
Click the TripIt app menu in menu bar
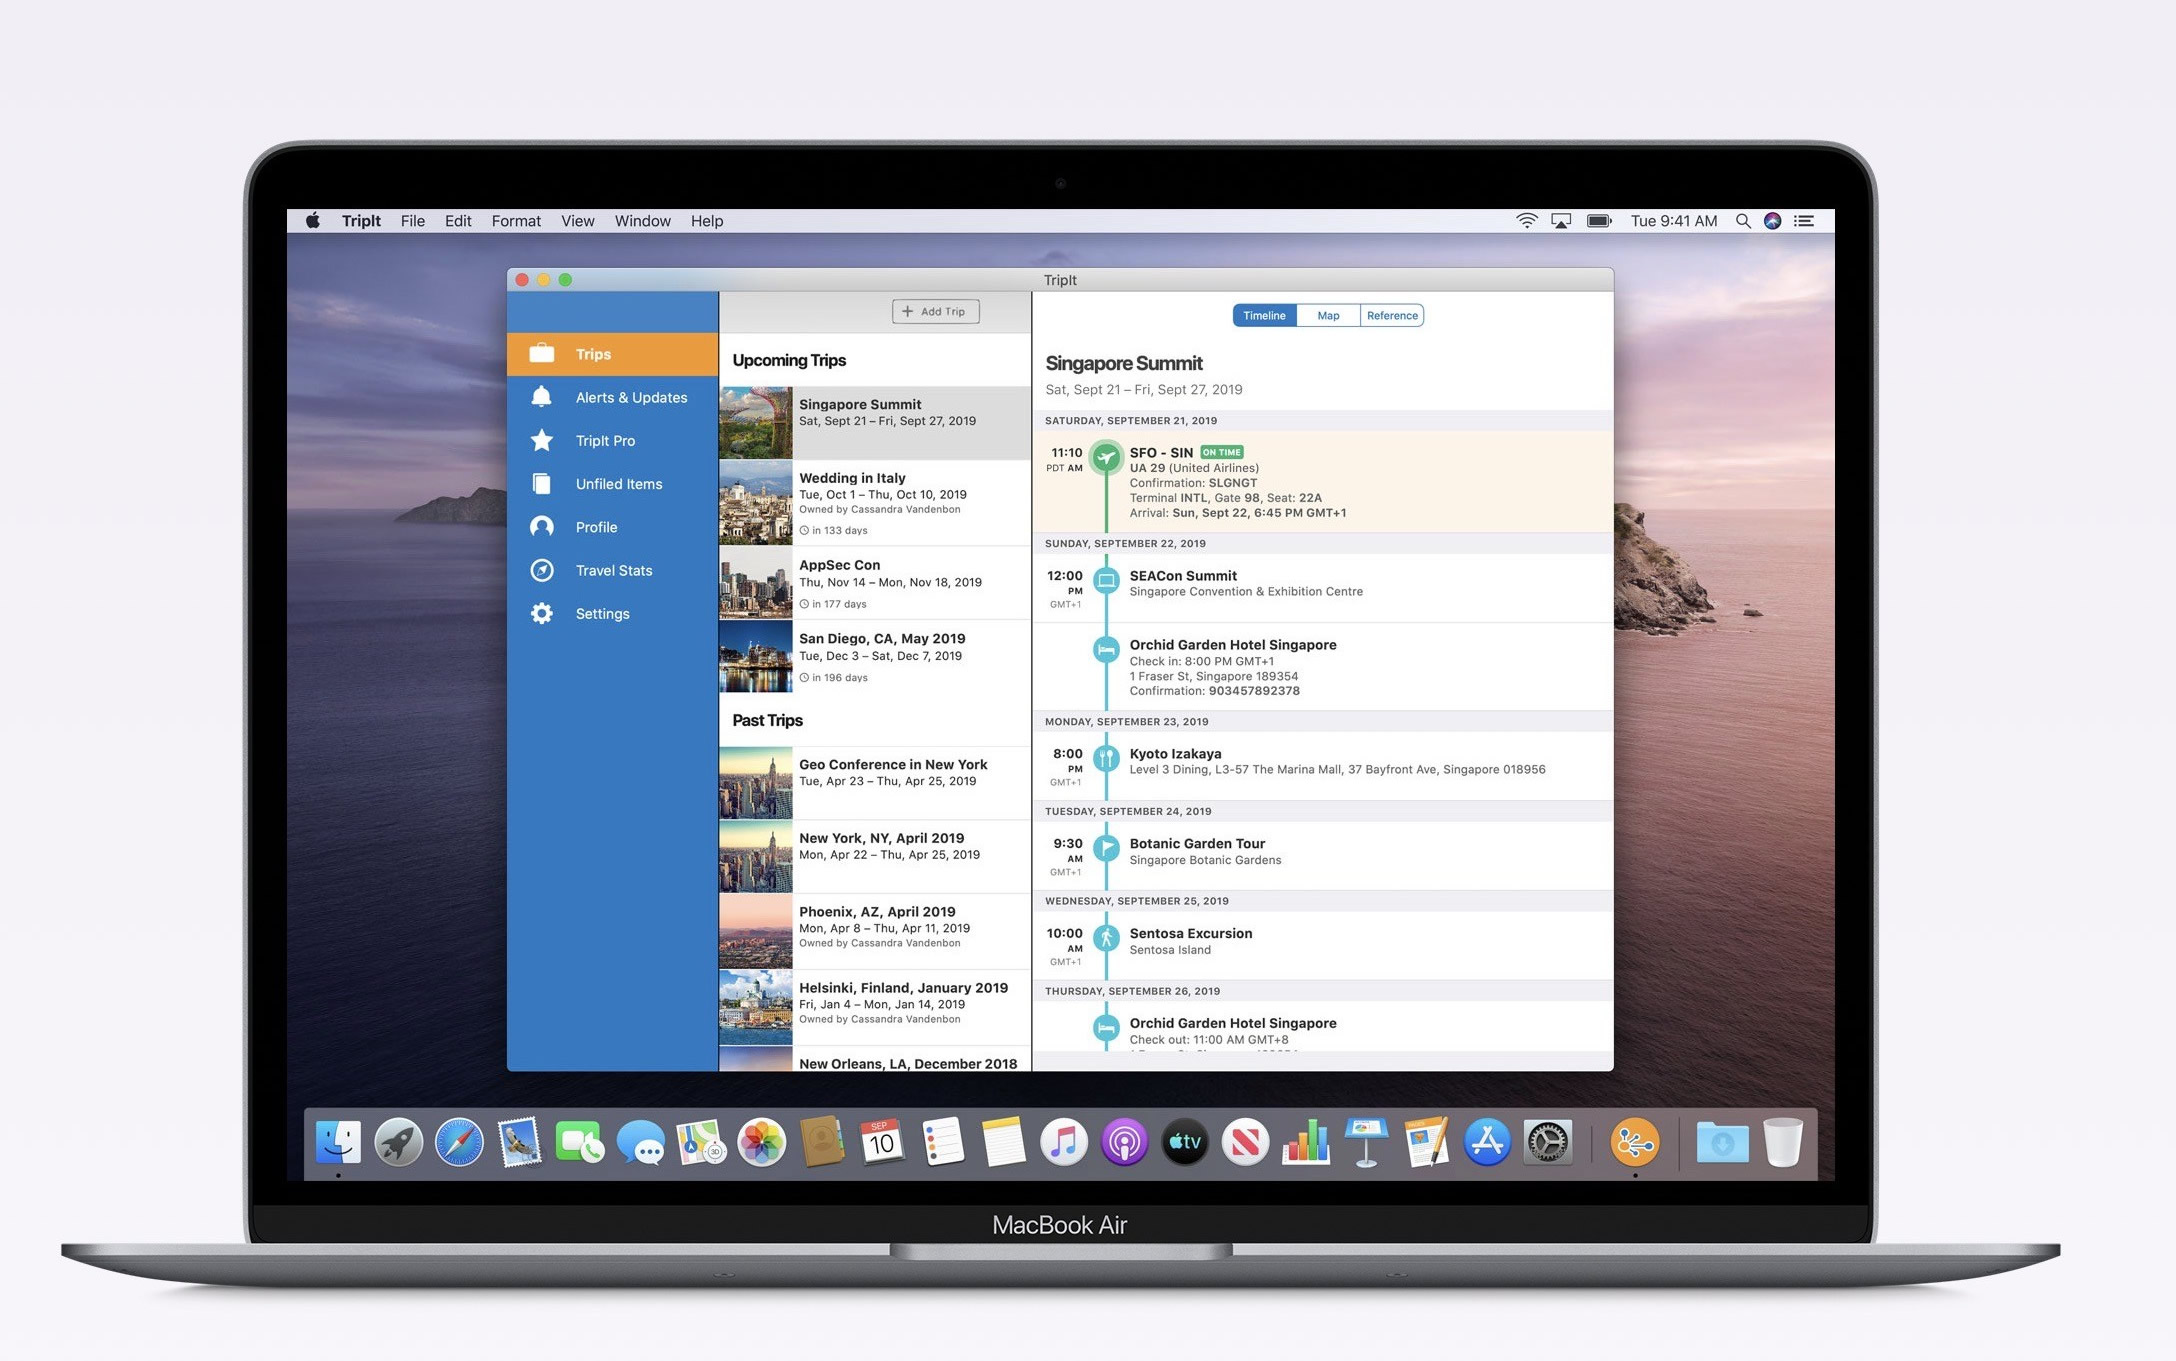(x=361, y=221)
